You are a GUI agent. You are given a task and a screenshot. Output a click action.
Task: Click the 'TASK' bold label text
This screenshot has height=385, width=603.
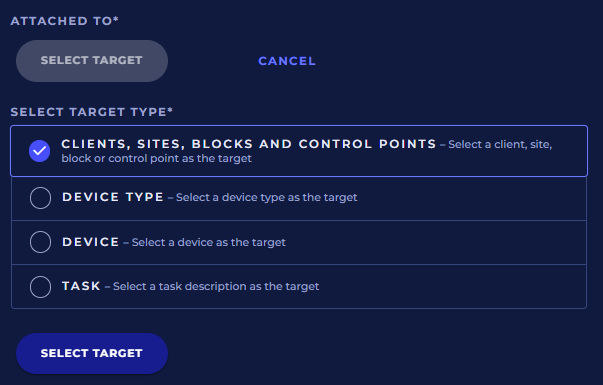(x=82, y=286)
